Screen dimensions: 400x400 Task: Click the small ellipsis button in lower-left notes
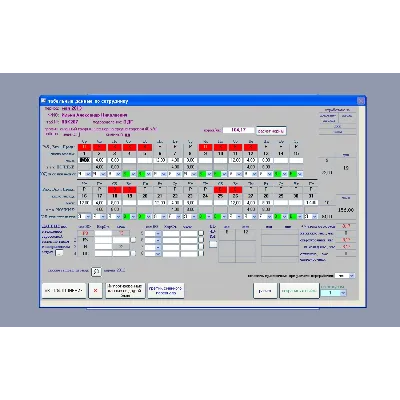(x=59, y=253)
